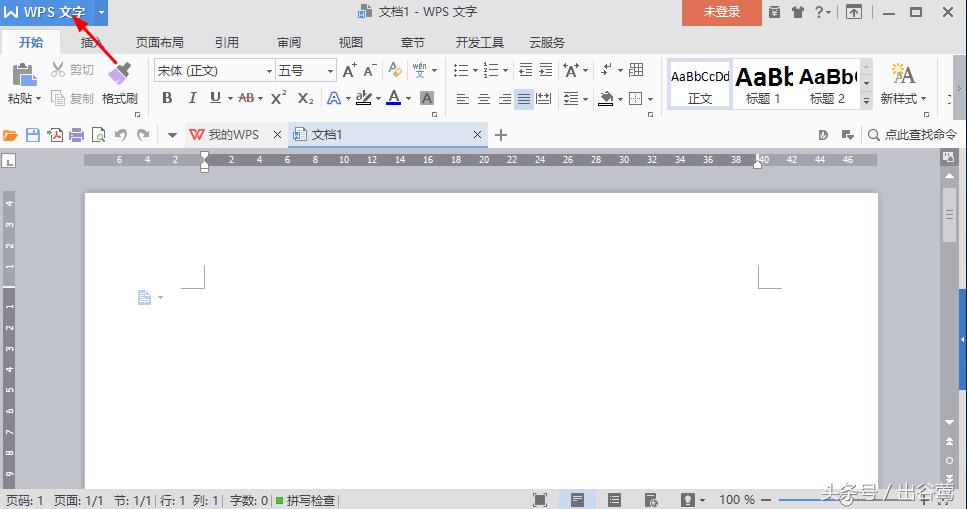
Task: Open new document tab with plus
Action: [501, 135]
